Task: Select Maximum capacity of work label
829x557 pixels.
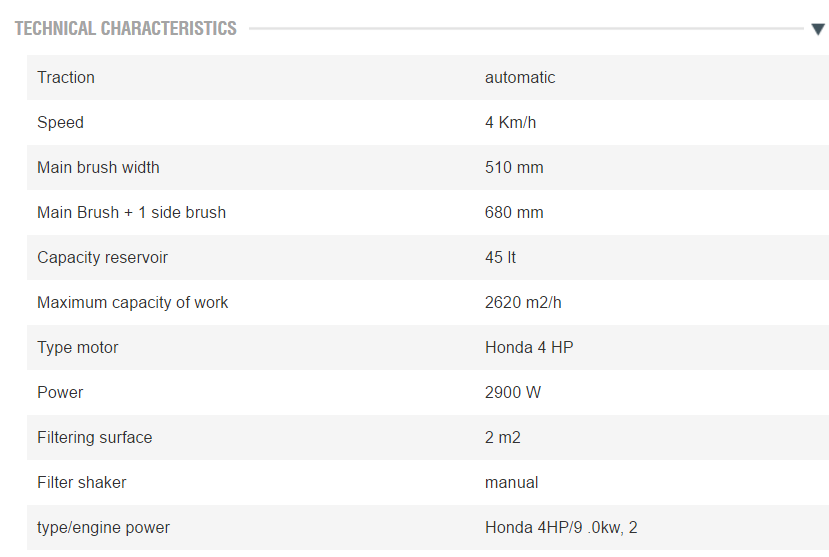Action: point(132,303)
